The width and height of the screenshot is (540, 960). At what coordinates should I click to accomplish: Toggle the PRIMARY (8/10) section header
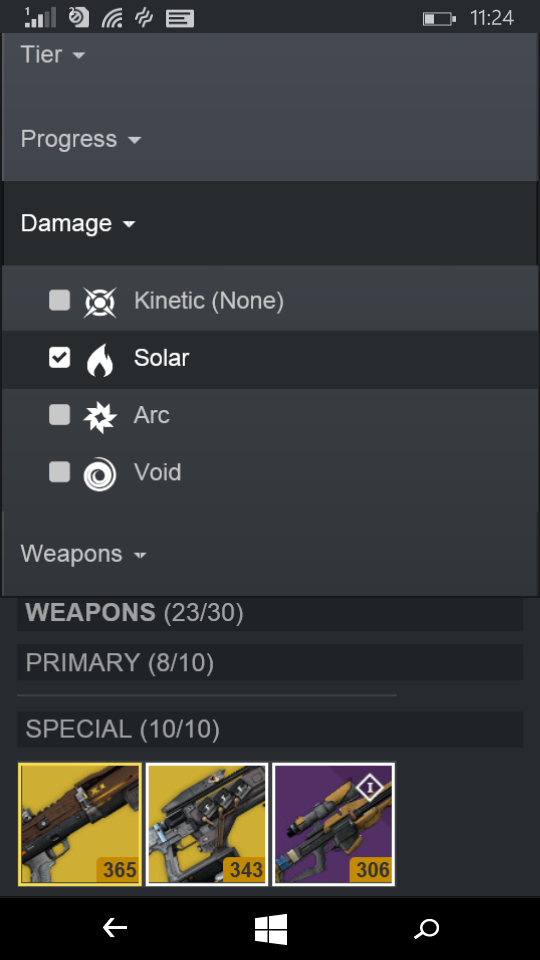click(270, 662)
